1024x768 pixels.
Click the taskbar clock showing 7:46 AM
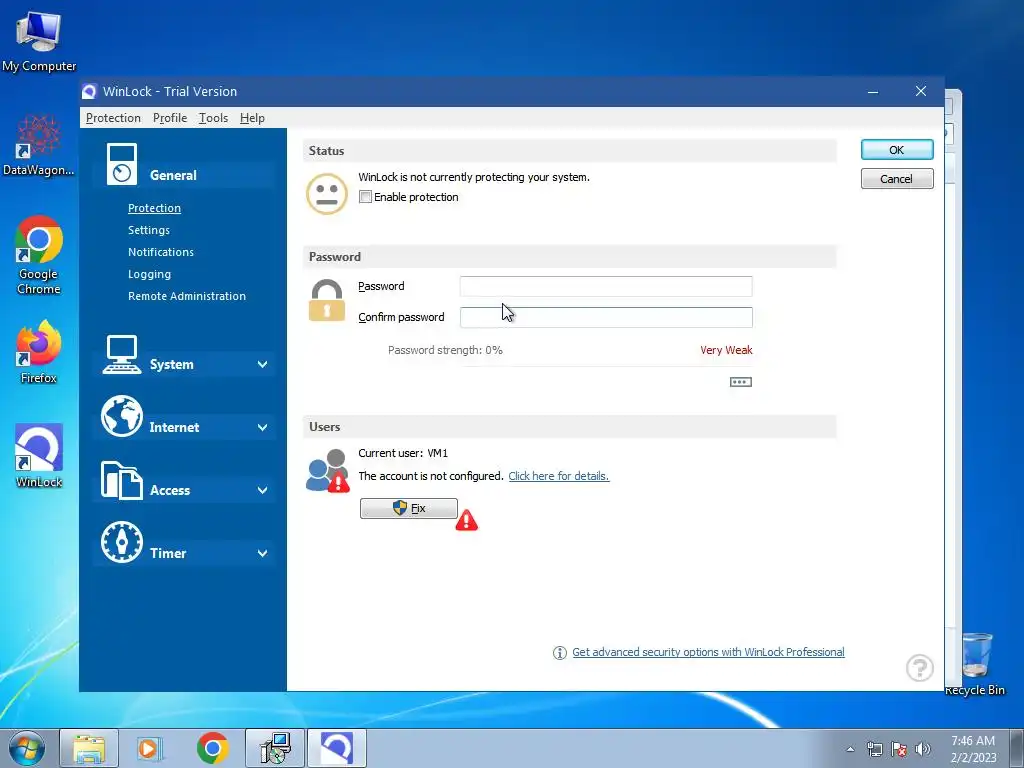(x=973, y=749)
